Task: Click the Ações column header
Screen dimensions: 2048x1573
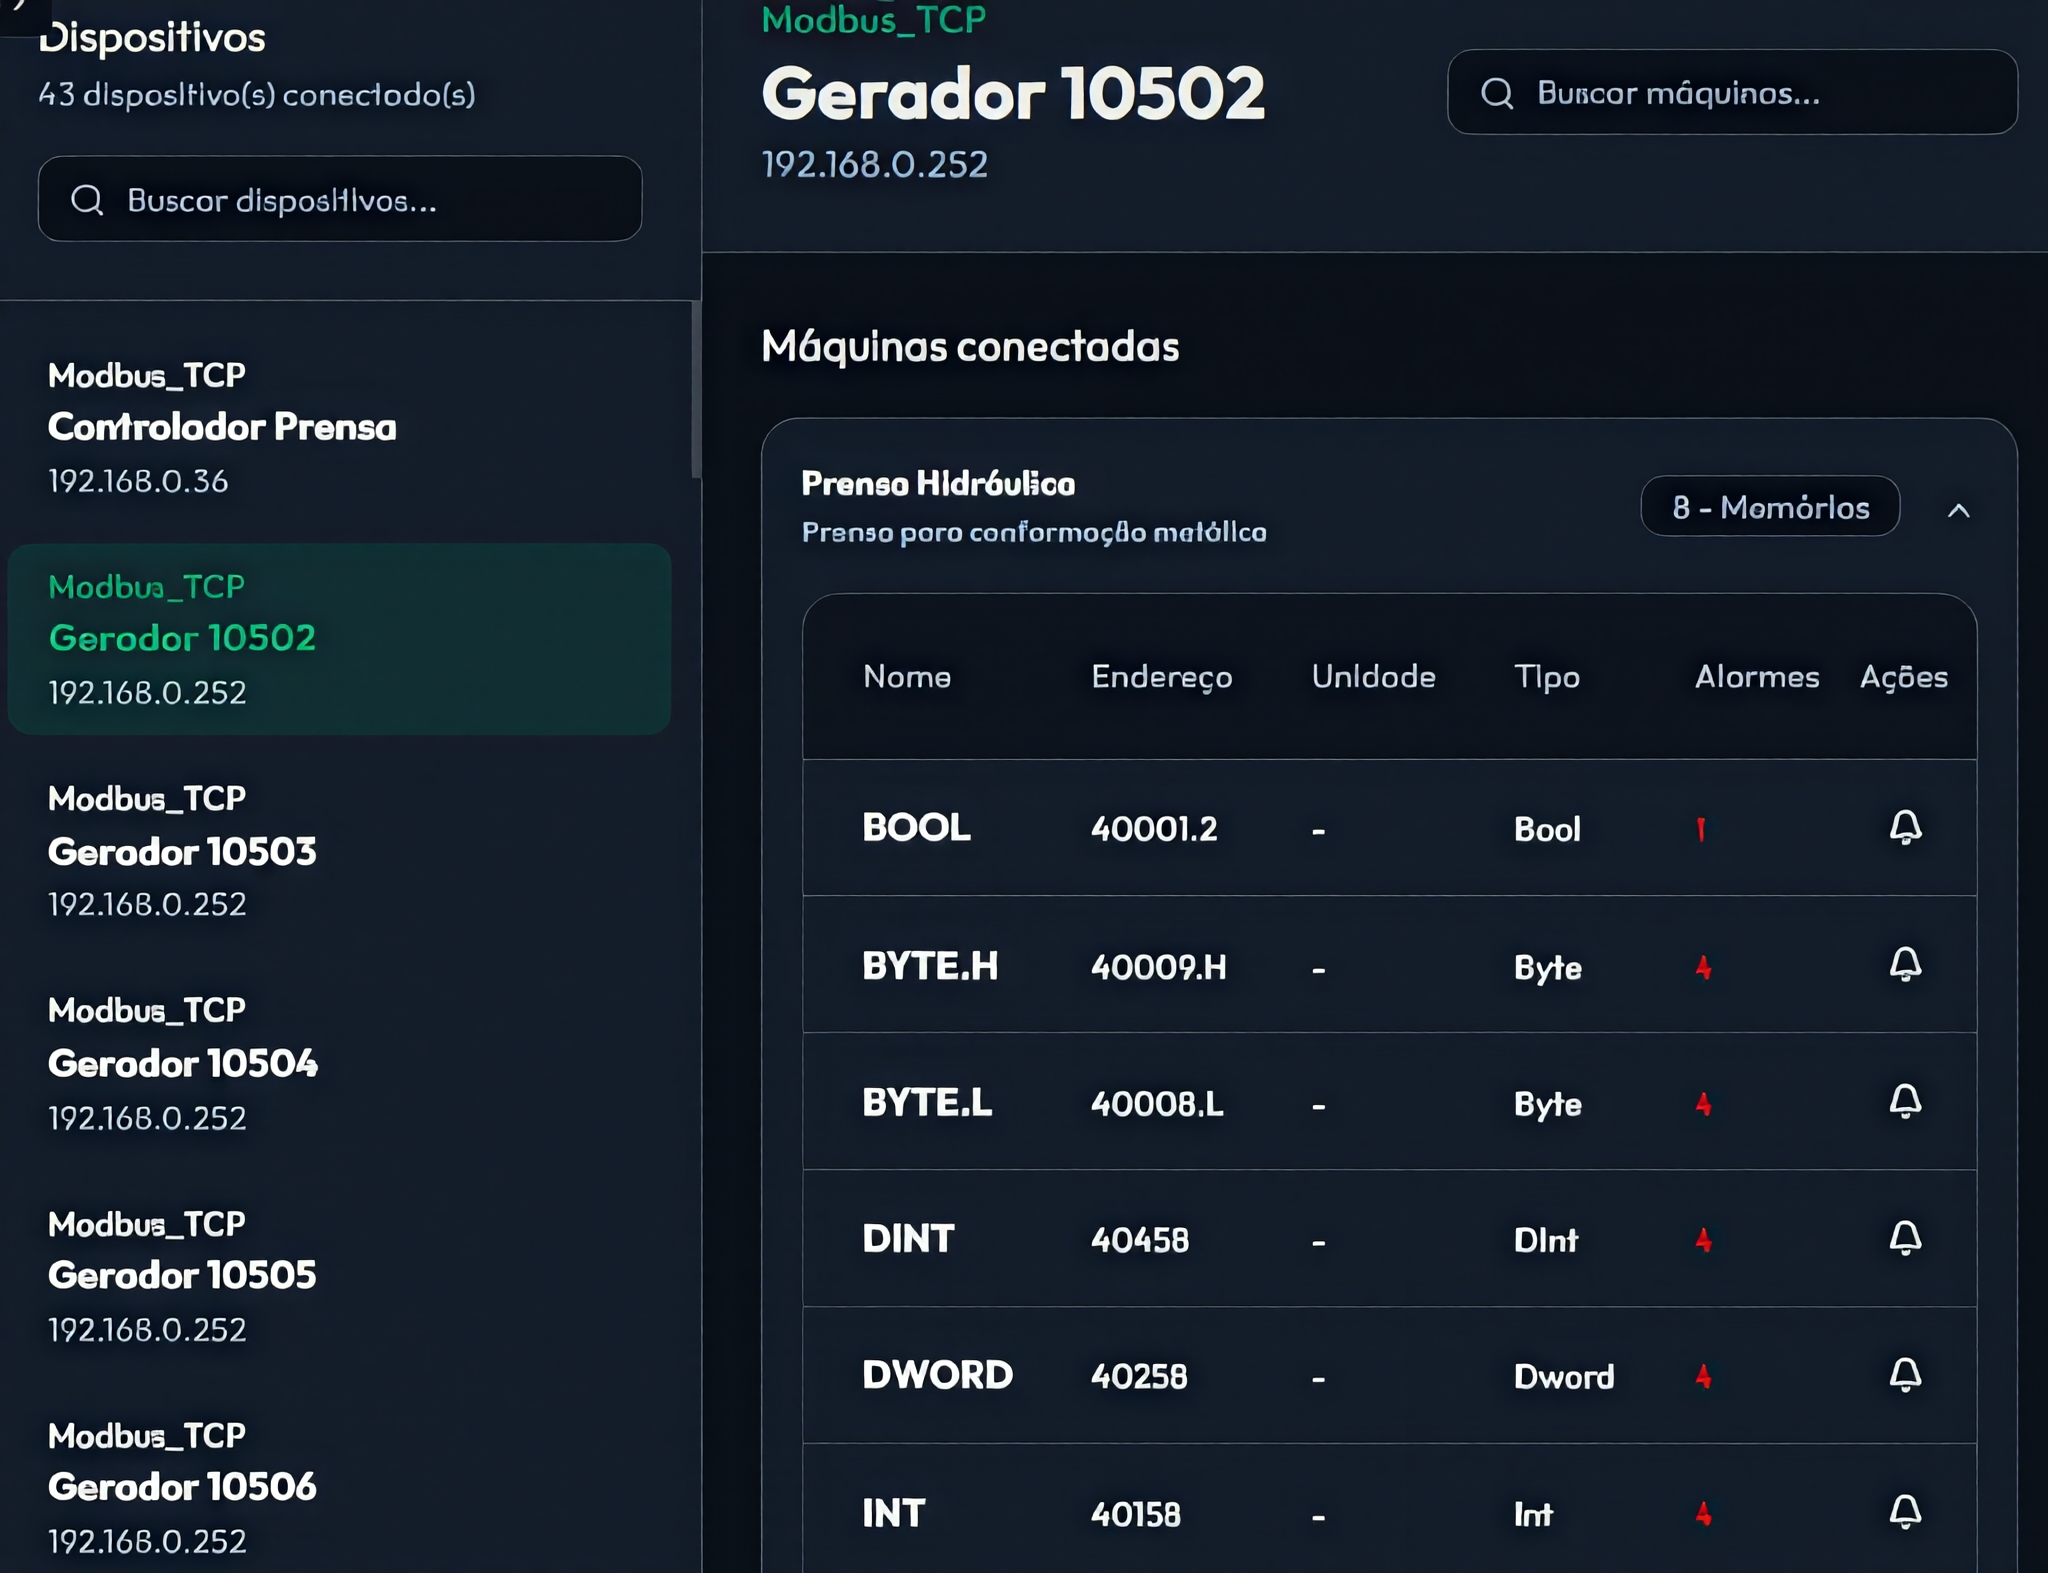Action: click(1904, 678)
